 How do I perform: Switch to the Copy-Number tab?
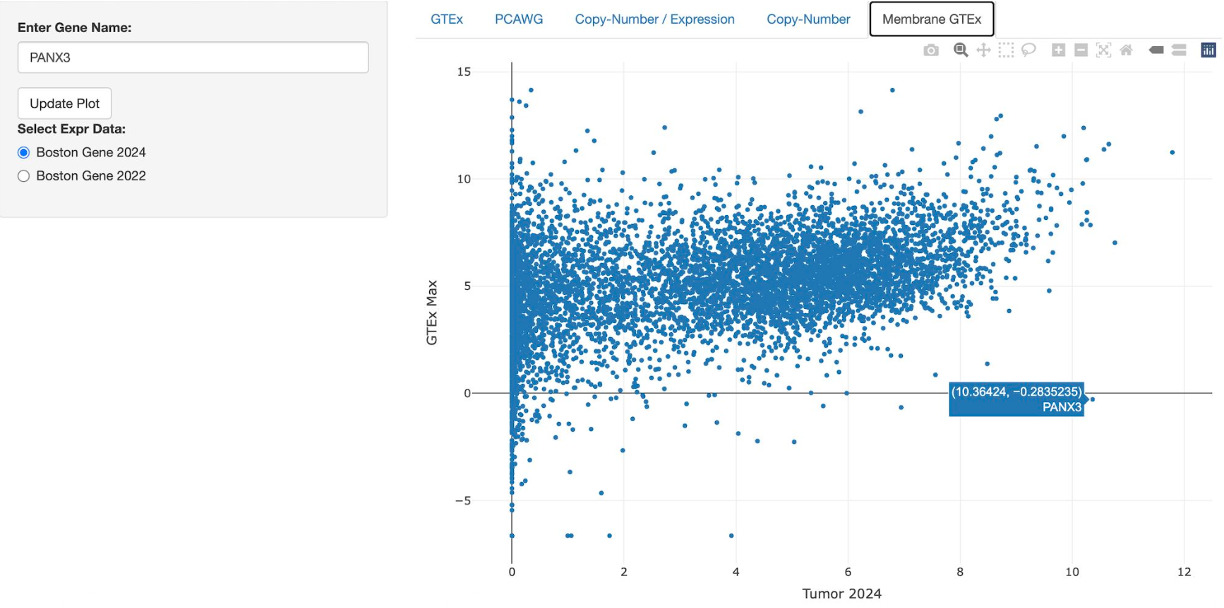(809, 19)
